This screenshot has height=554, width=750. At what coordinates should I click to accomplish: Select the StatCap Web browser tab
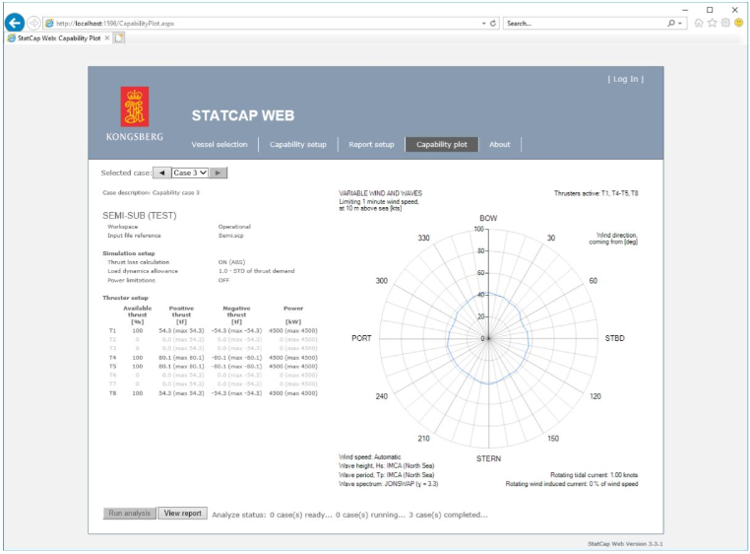pos(58,38)
